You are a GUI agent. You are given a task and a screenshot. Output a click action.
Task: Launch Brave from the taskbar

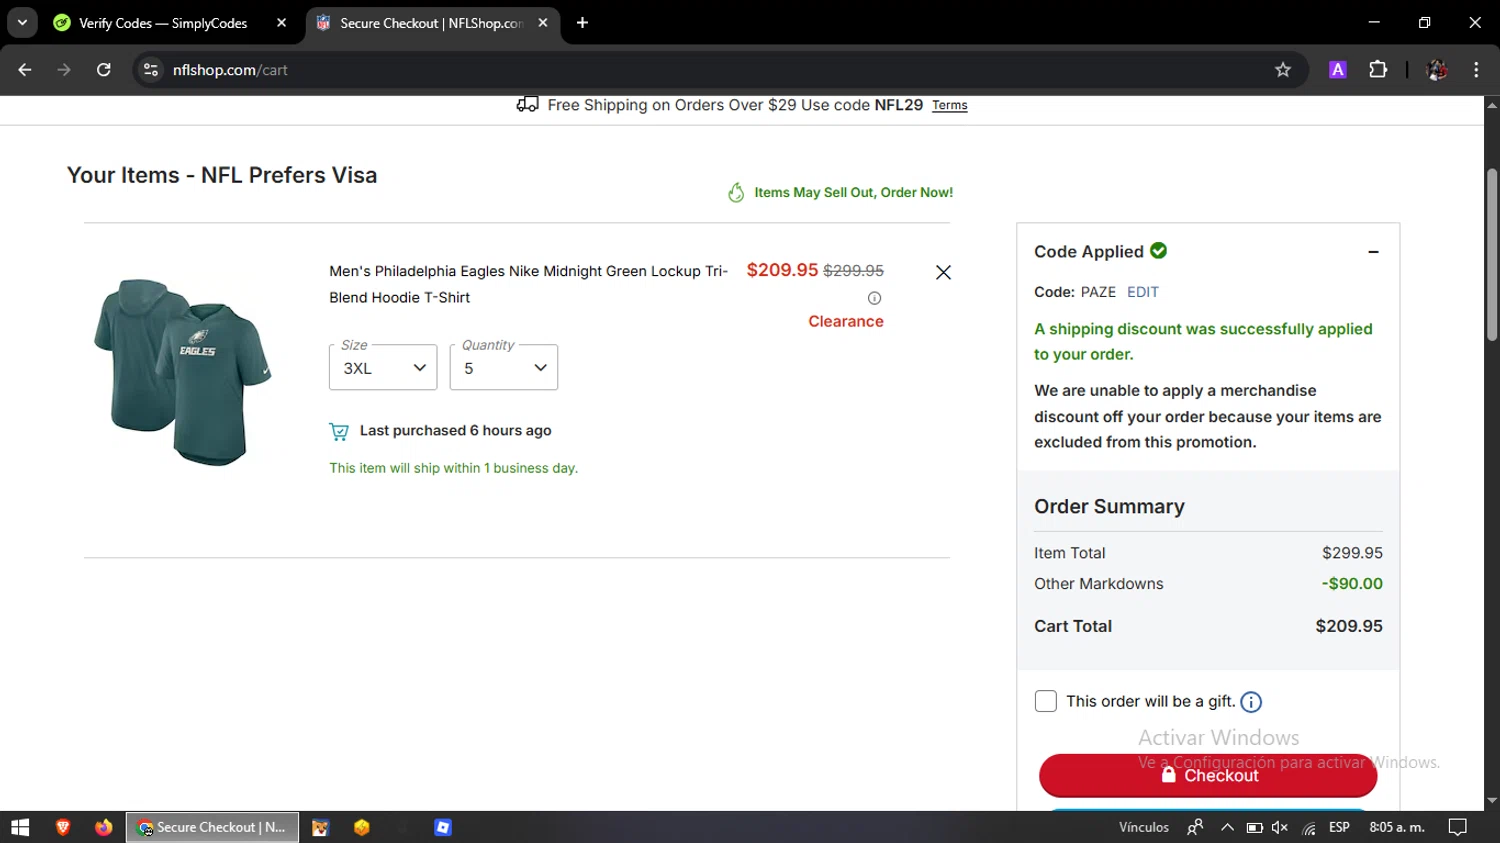pos(63,827)
